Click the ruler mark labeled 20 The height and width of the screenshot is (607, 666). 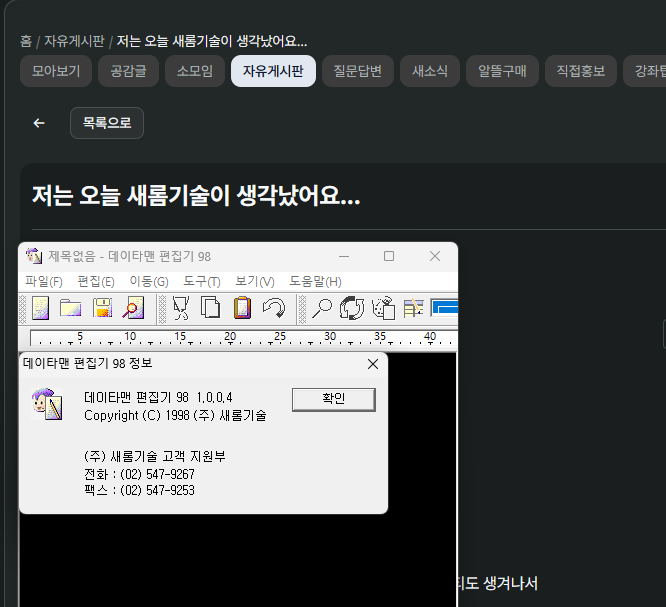230,336
